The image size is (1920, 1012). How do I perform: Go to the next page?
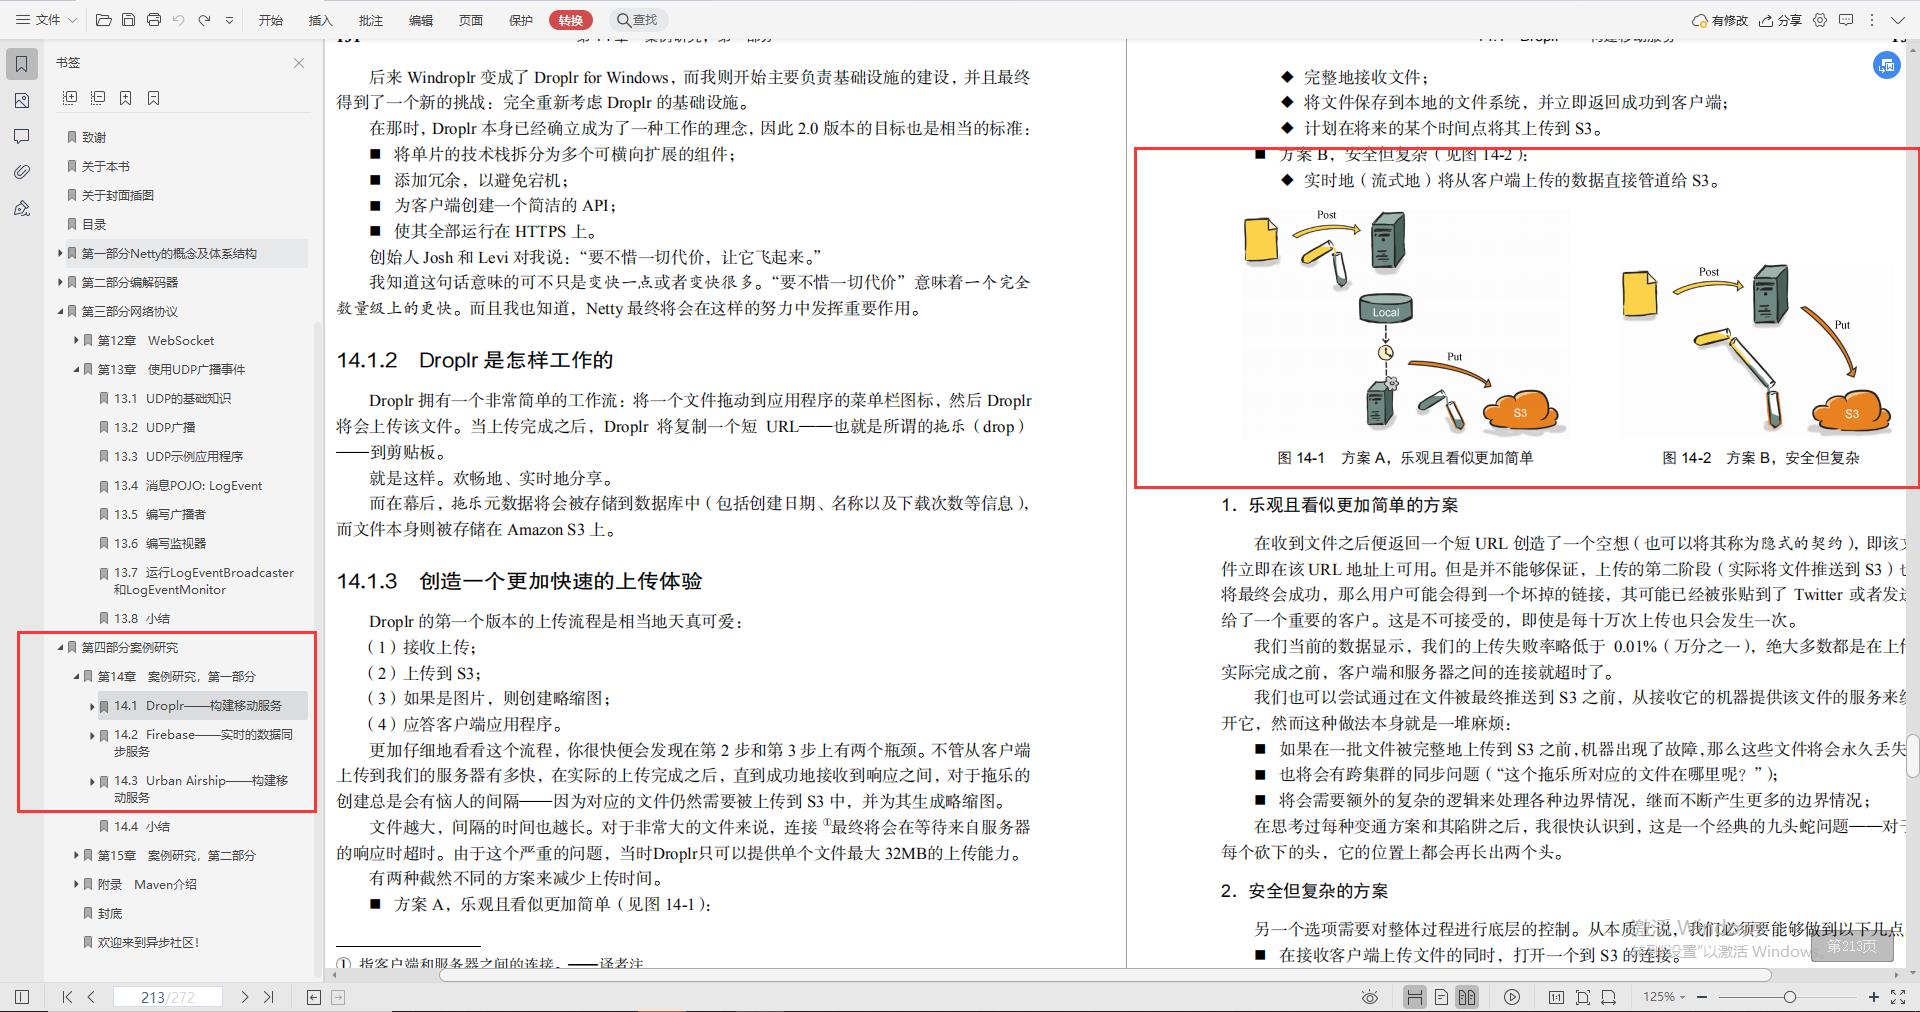click(245, 997)
